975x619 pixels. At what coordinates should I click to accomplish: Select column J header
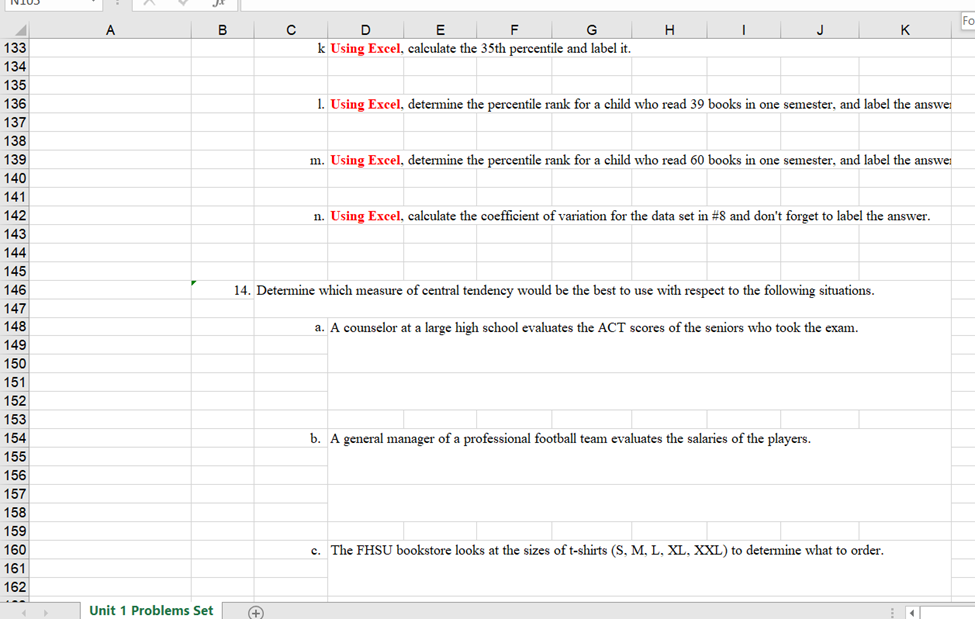tap(820, 30)
